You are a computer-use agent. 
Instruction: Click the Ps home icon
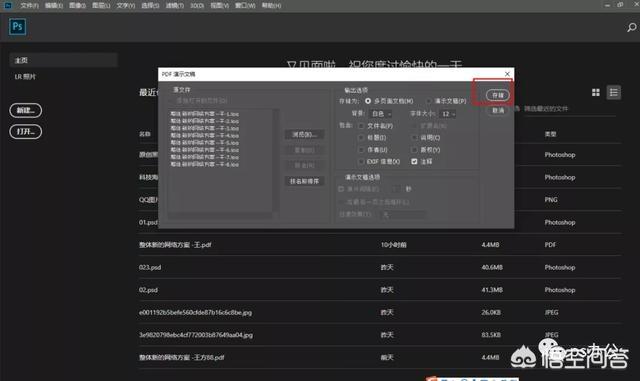(18, 27)
